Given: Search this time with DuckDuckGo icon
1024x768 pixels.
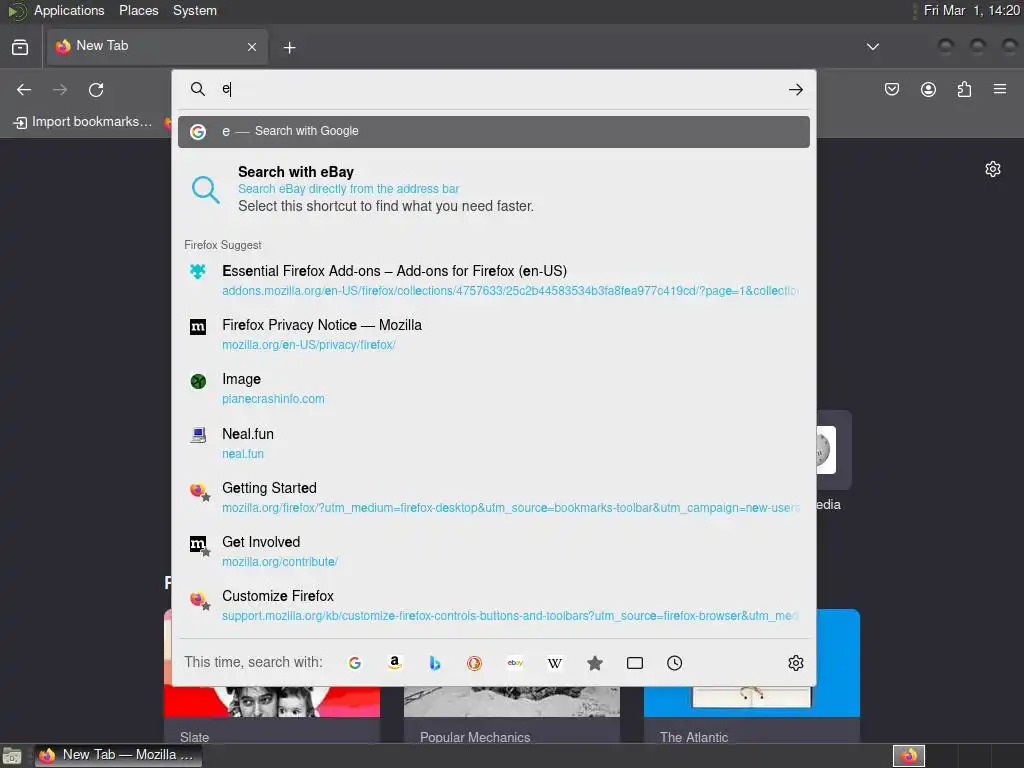Looking at the screenshot, I should tap(475, 663).
